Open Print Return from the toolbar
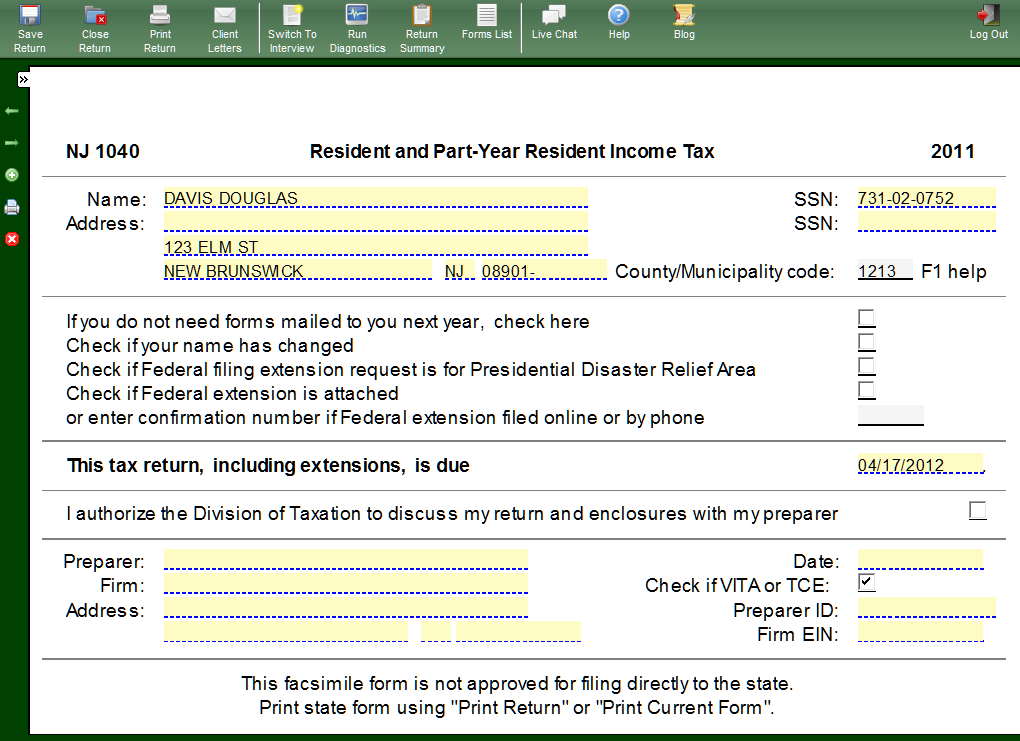This screenshot has height=741, width=1020. tap(160, 28)
